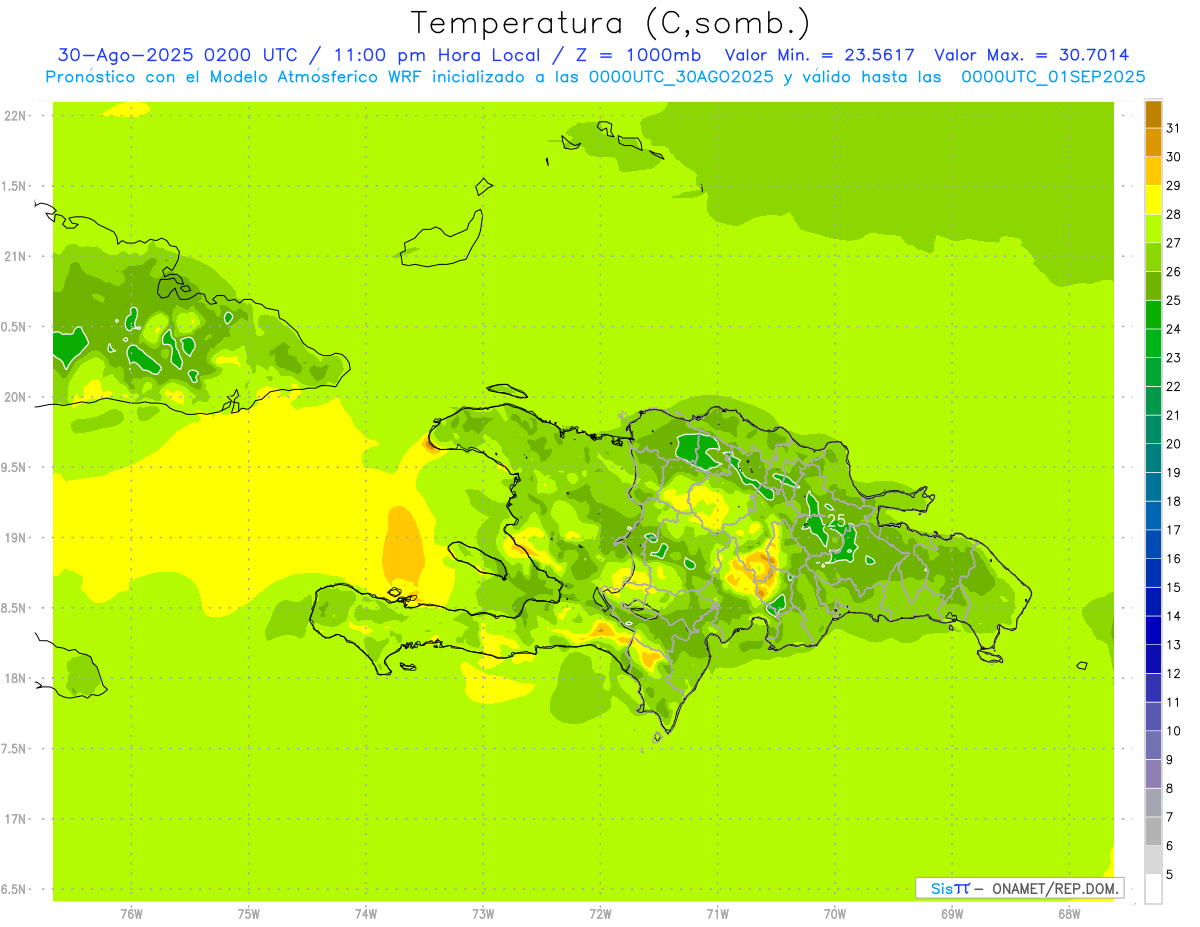This screenshot has height=927, width=1200.
Task: Click the "8.5N" latitude axis label
Action: (x=15, y=608)
